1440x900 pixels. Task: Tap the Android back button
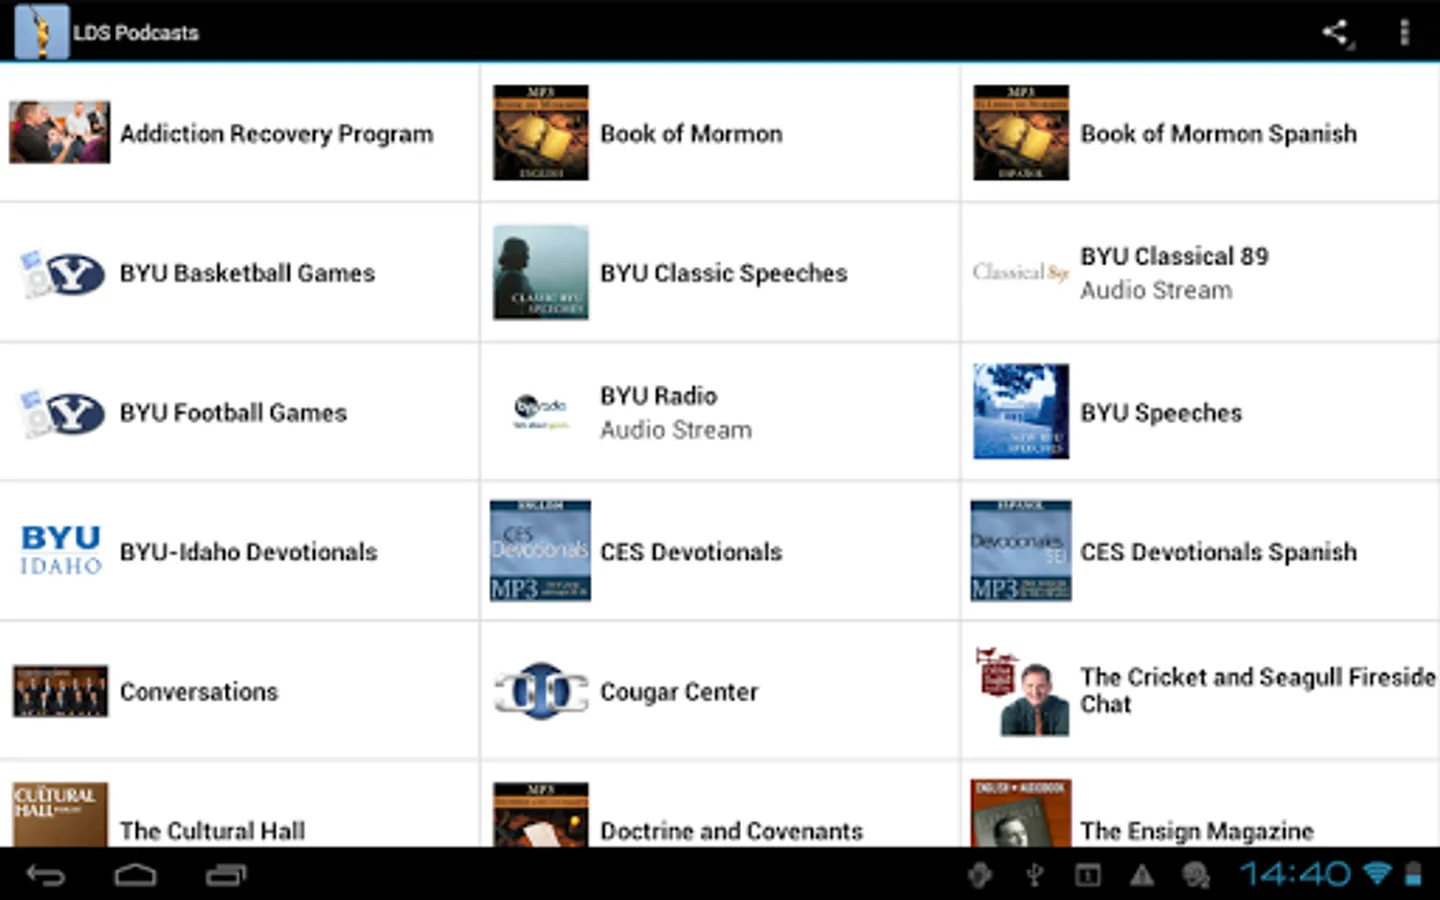45,875
